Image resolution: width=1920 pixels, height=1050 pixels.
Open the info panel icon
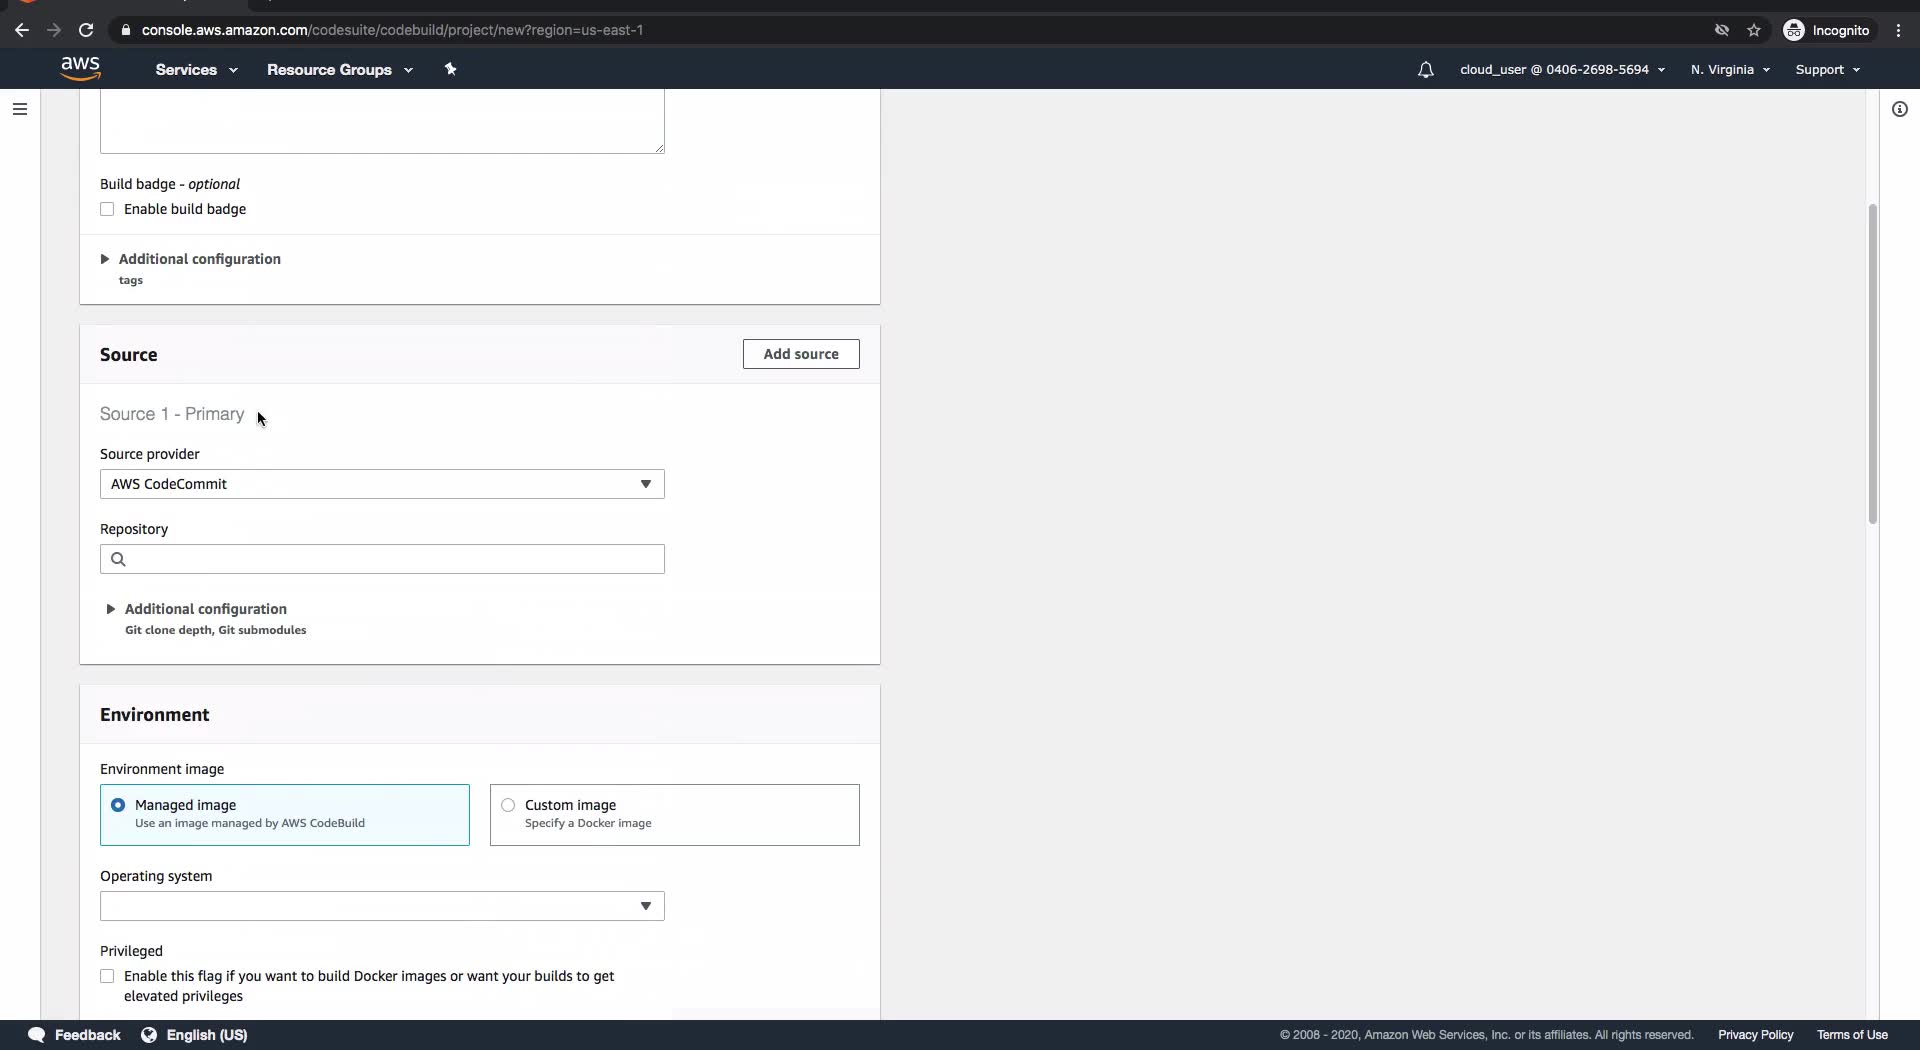pyautogui.click(x=1900, y=109)
